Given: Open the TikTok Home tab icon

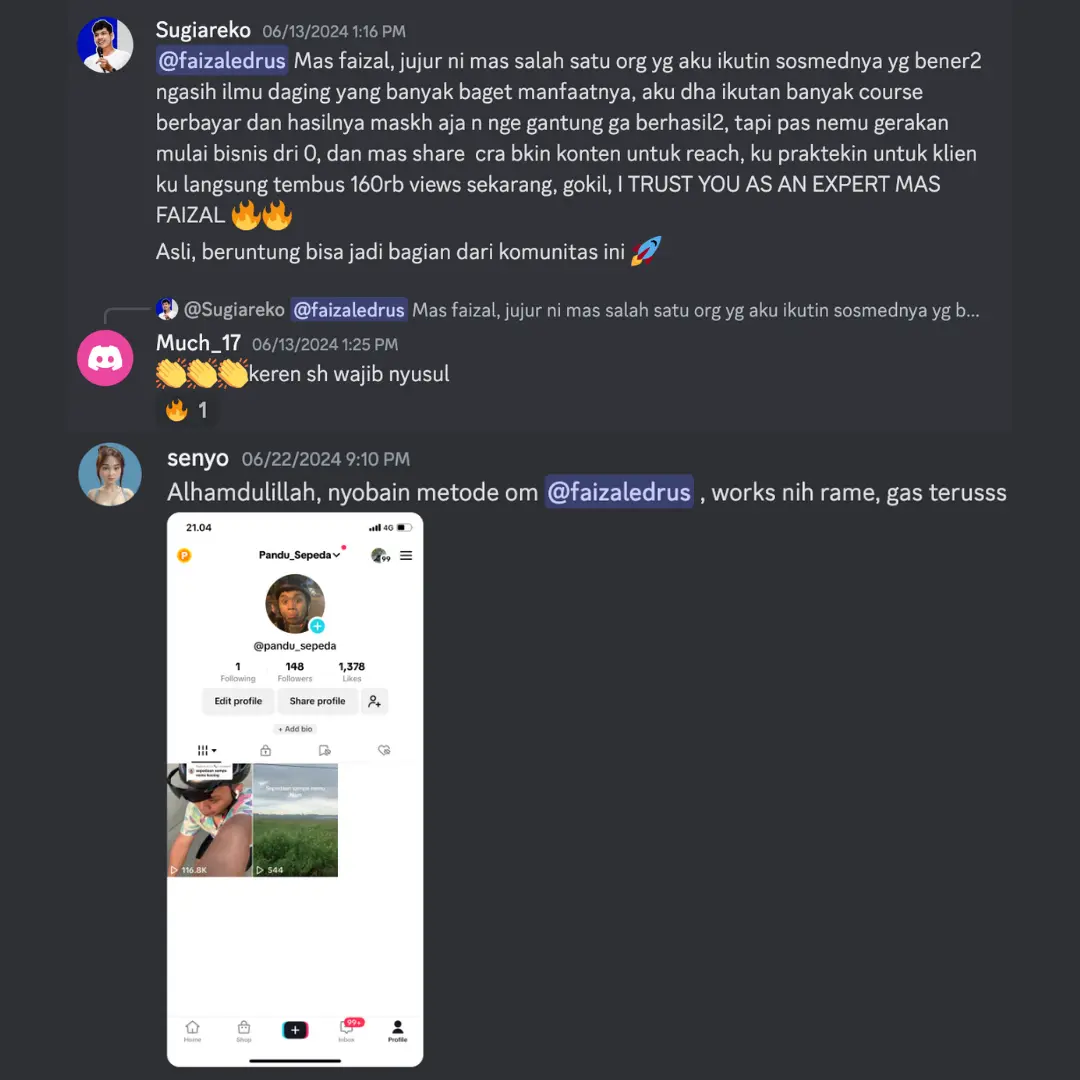Looking at the screenshot, I should pyautogui.click(x=192, y=1030).
